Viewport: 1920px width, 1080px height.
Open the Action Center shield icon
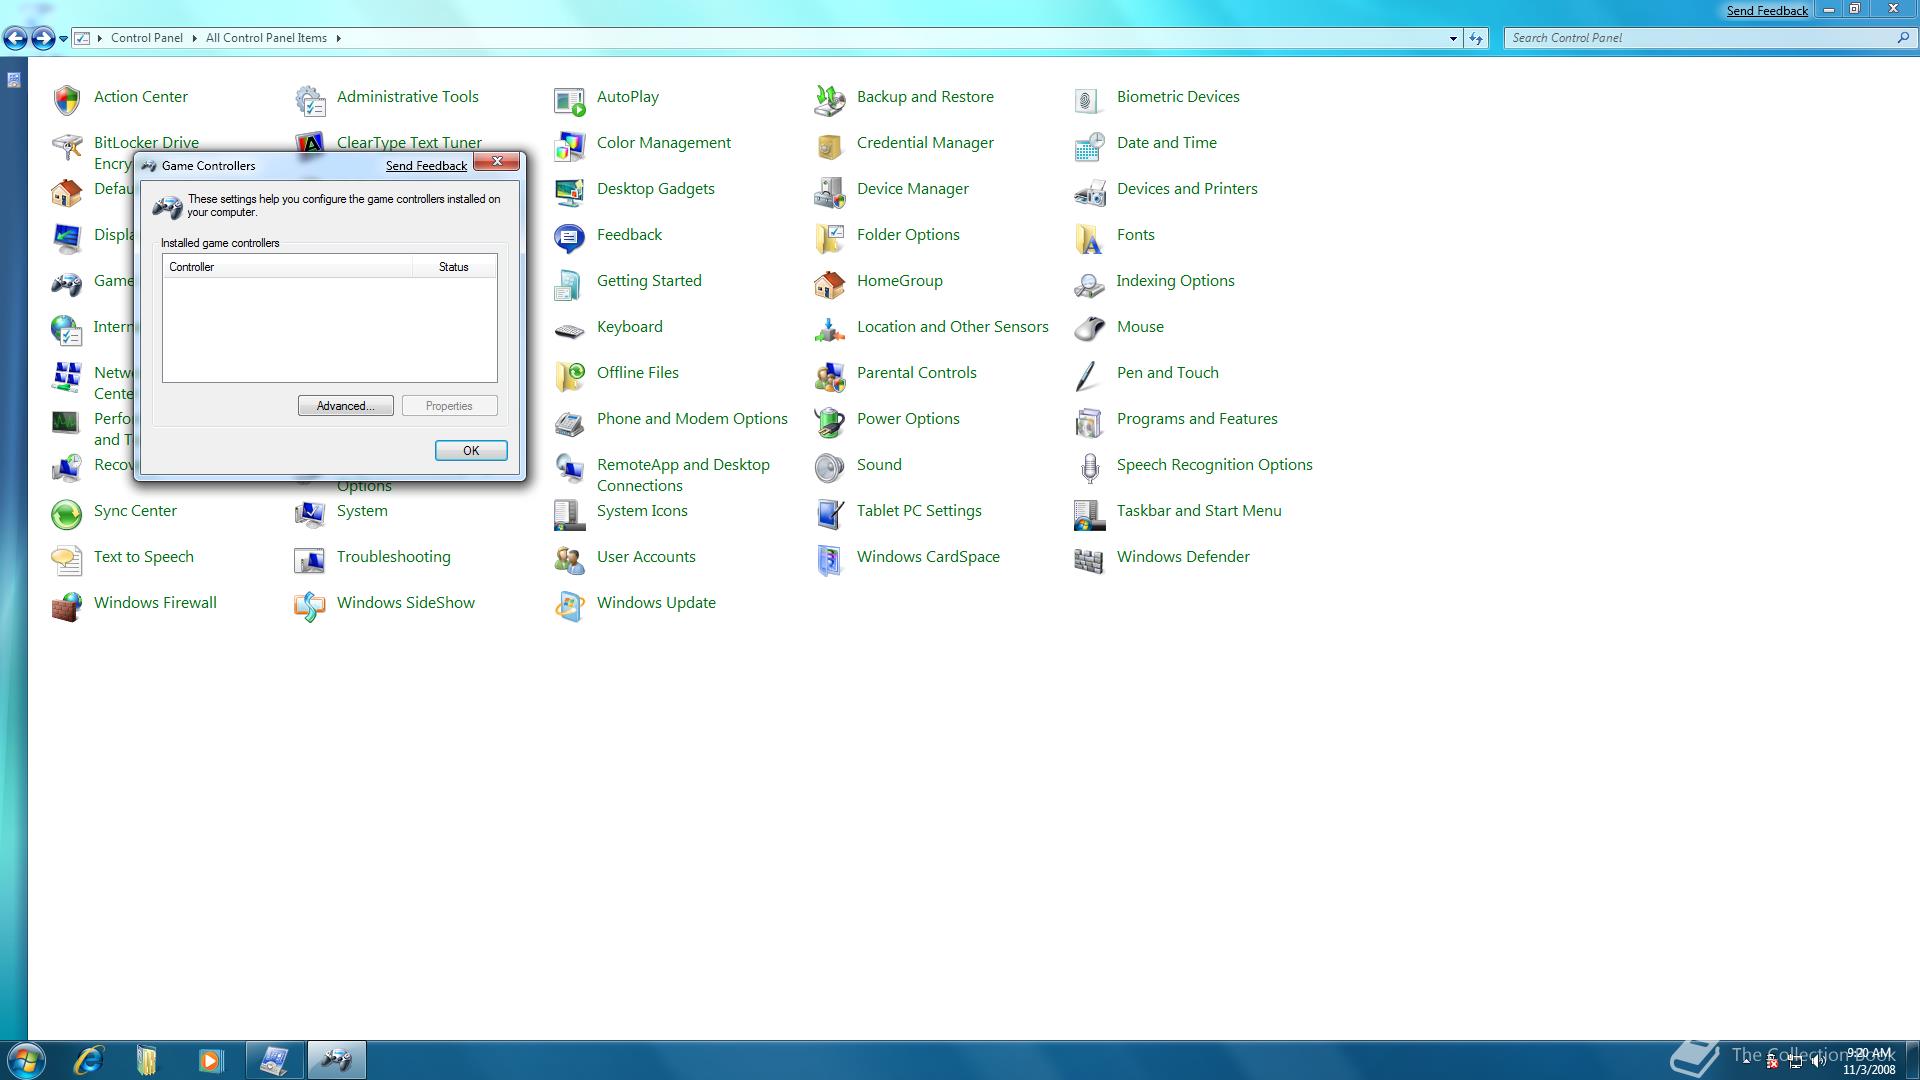(x=67, y=100)
